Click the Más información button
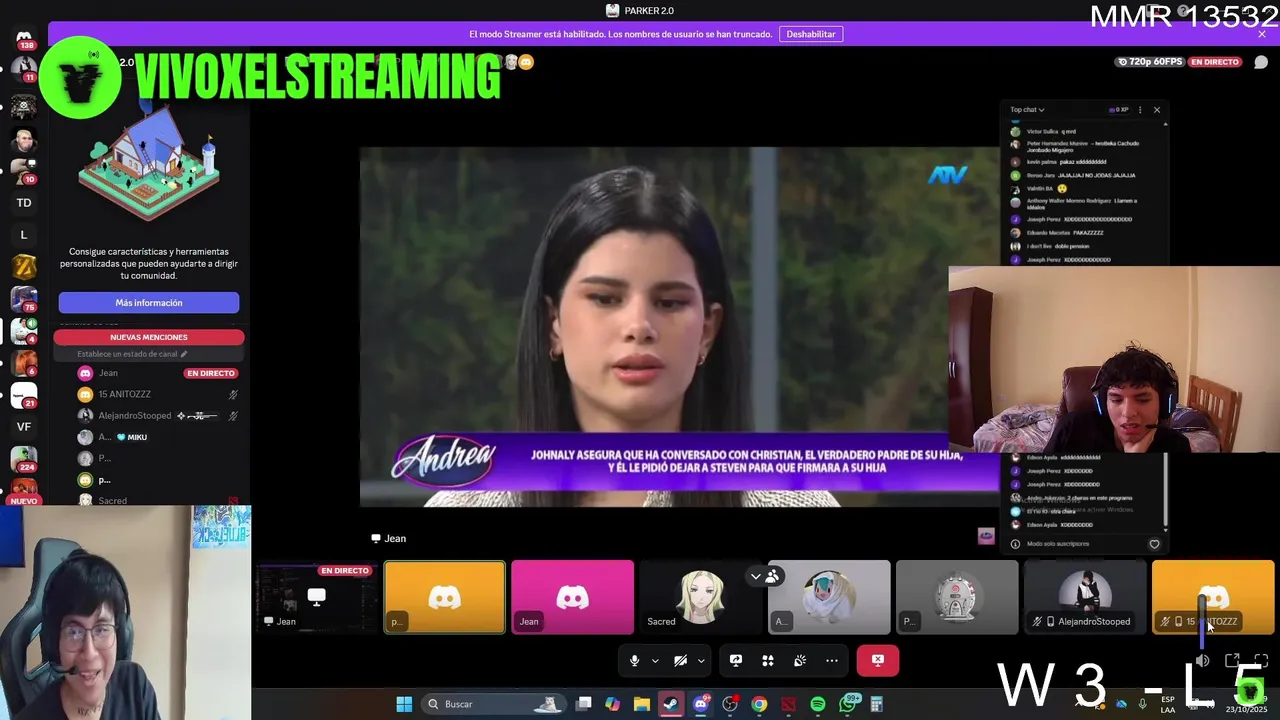 [149, 303]
